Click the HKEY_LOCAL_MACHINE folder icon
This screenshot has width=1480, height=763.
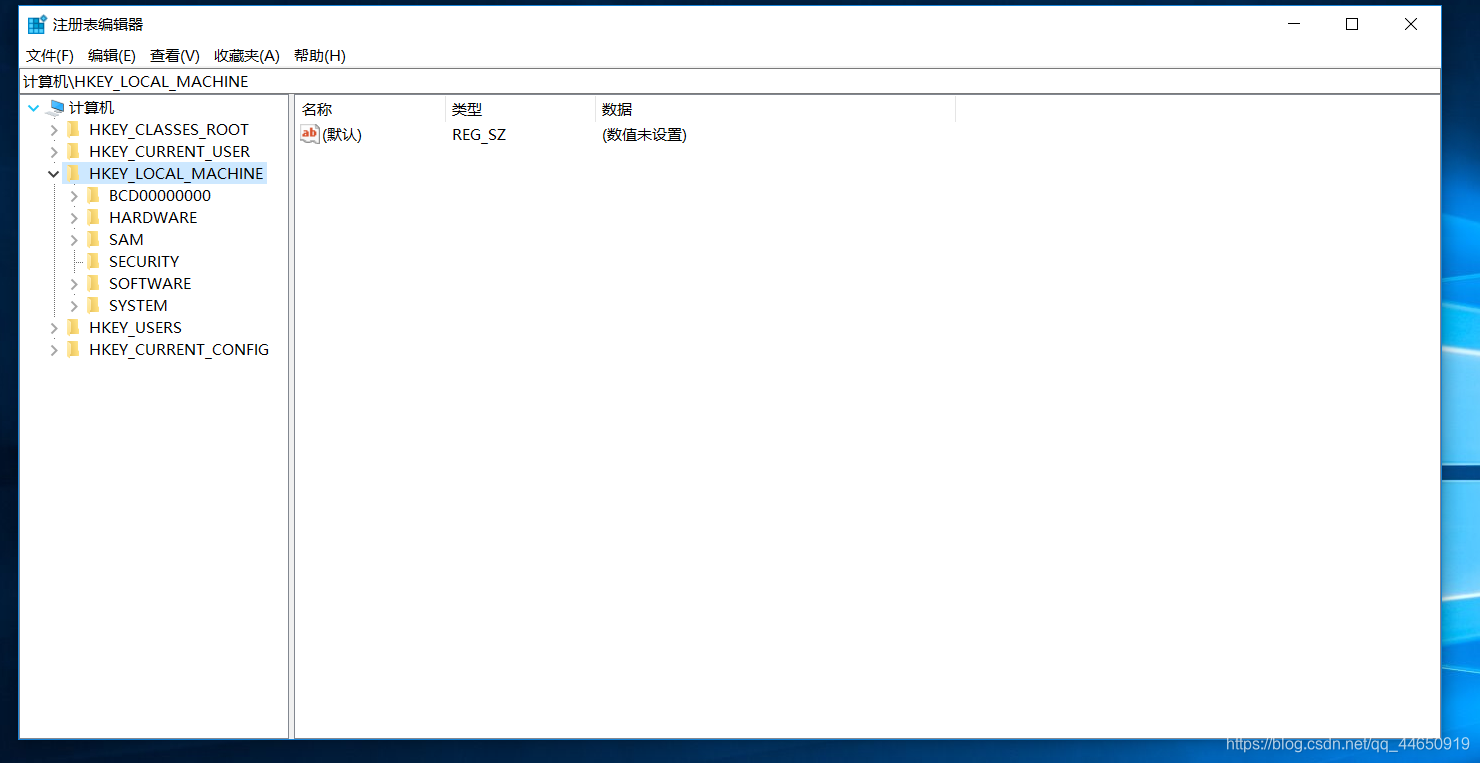pyautogui.click(x=73, y=174)
